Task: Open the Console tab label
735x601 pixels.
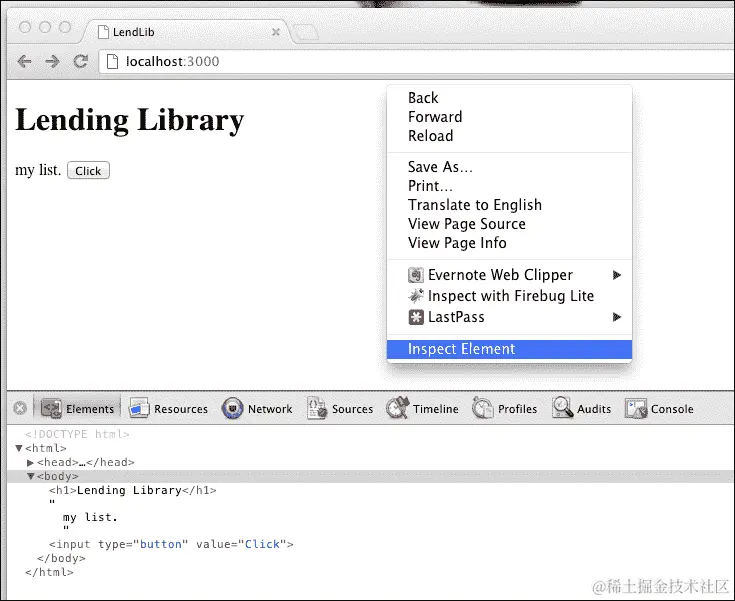Action: pyautogui.click(x=672, y=409)
